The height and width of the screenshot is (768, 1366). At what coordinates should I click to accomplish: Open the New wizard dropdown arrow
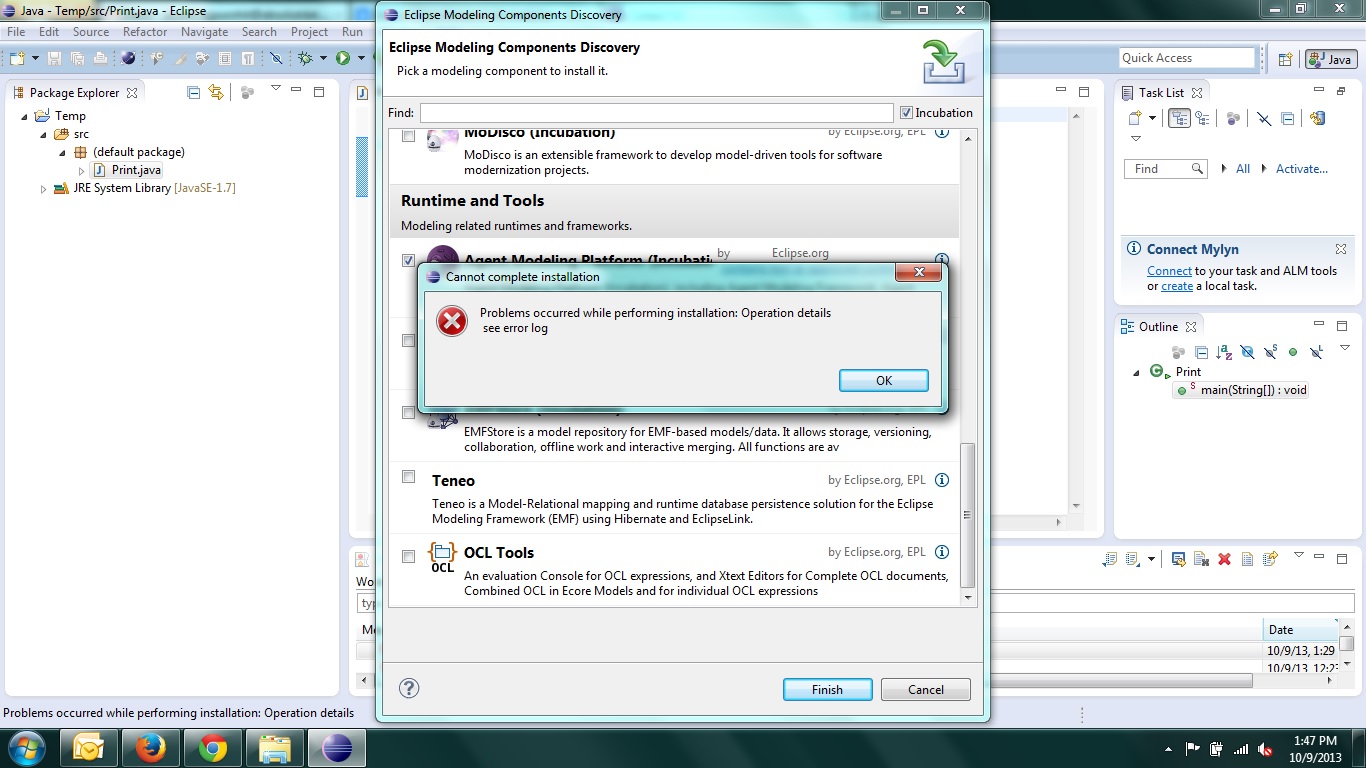pos(35,58)
